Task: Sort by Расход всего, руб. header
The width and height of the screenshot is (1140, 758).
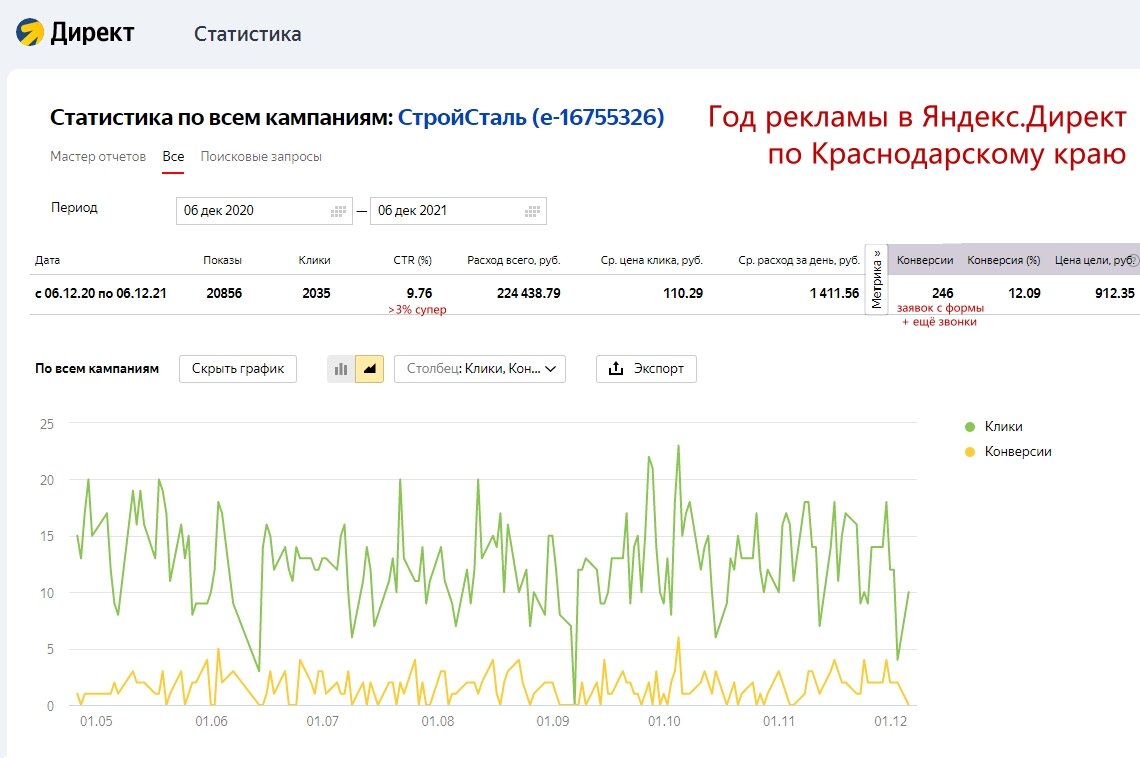Action: 513,260
